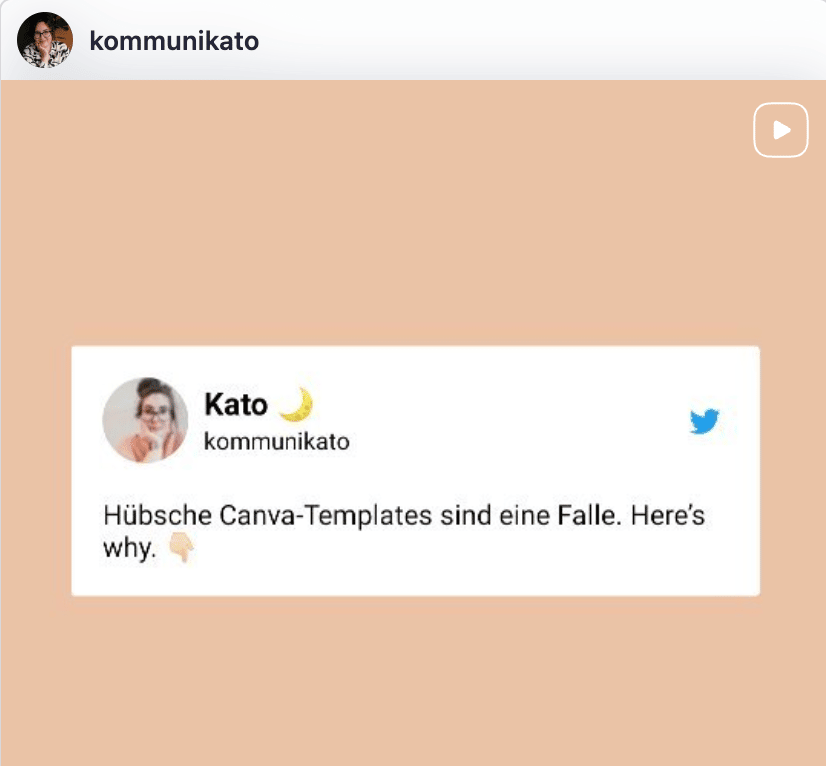
Task: Play the video using the play icon
Action: click(781, 130)
